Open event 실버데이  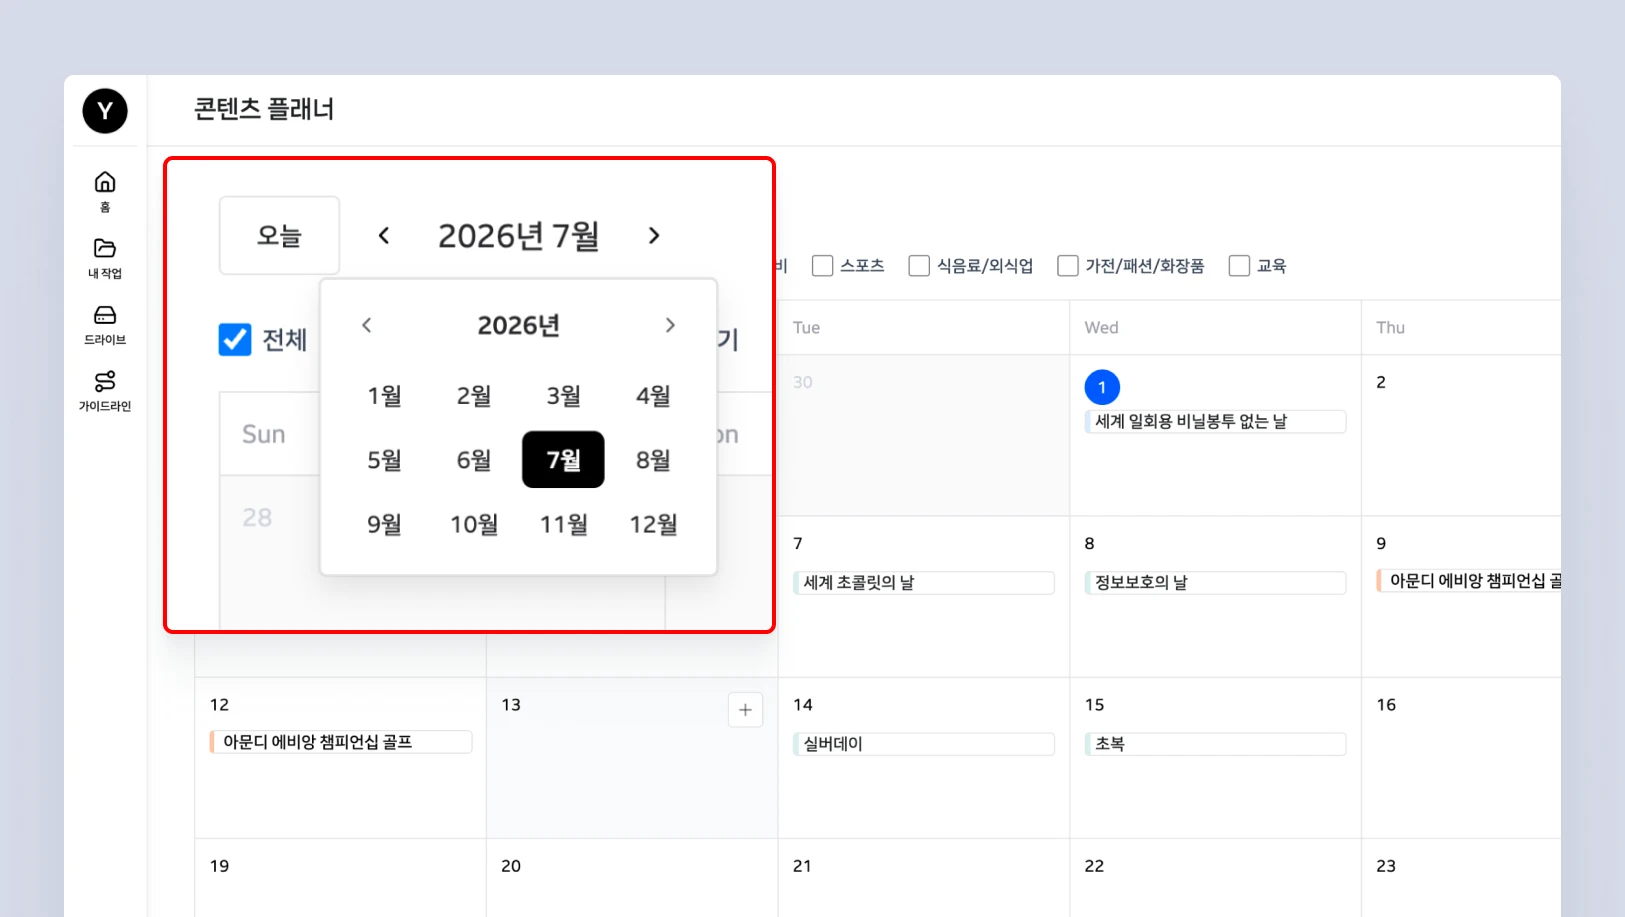click(923, 744)
